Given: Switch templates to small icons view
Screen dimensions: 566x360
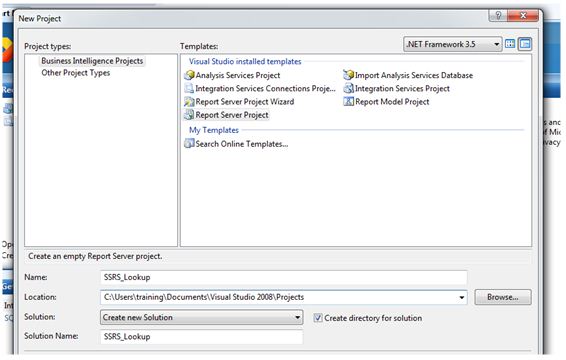Looking at the screenshot, I should pos(525,44).
